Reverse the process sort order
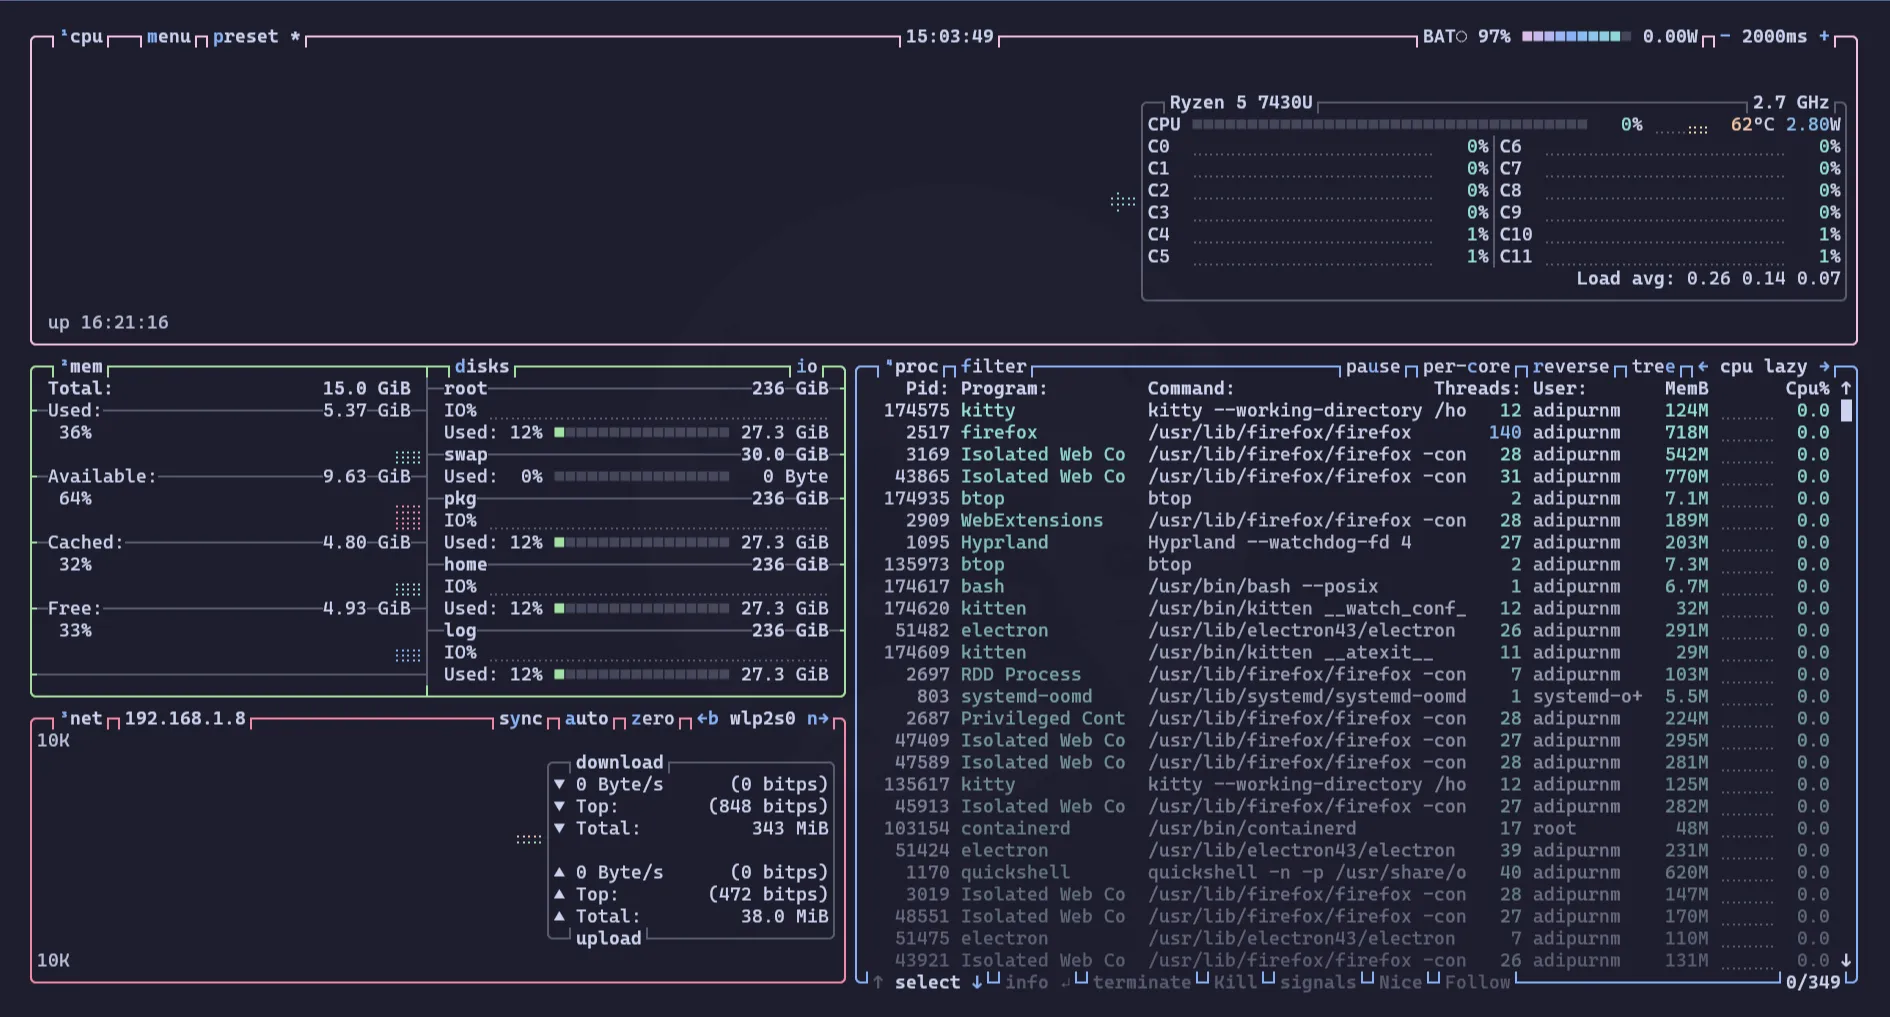This screenshot has width=1890, height=1017. [1570, 367]
